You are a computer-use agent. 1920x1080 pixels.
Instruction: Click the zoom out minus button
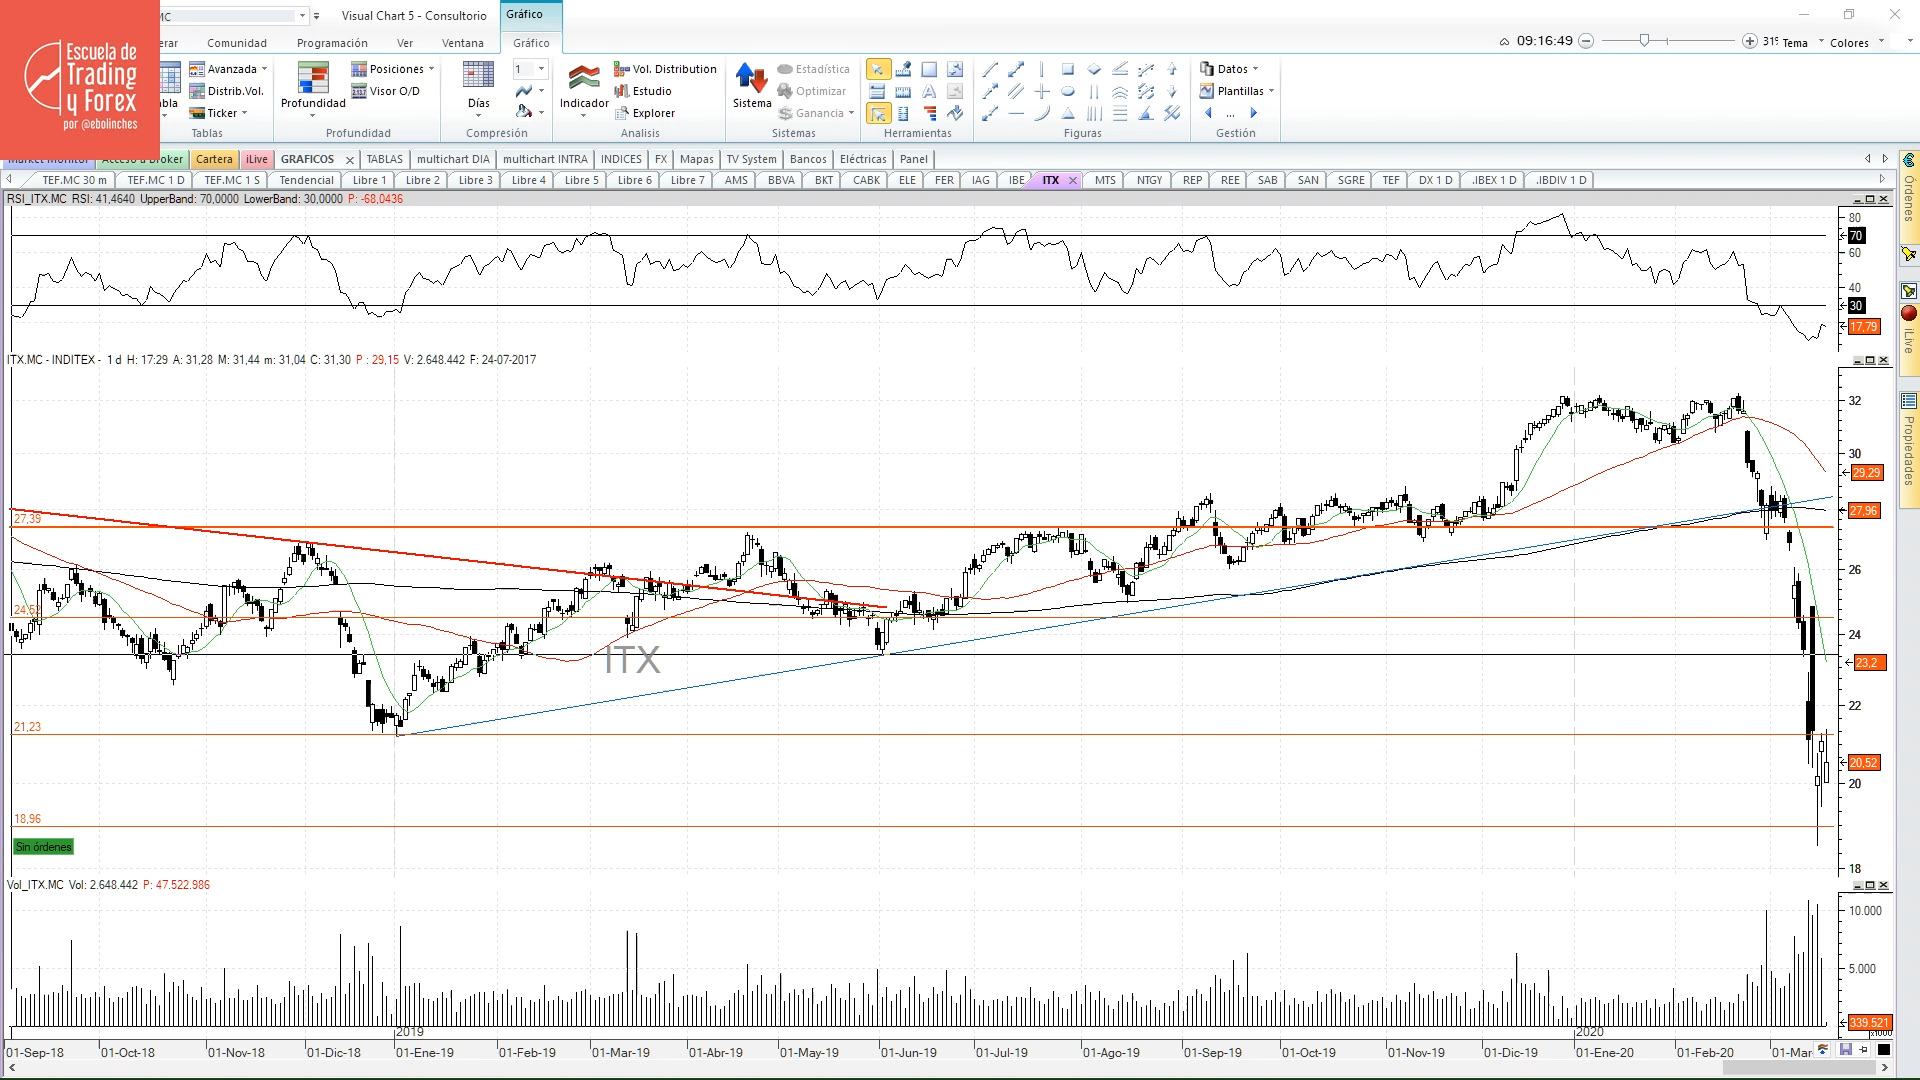(1586, 41)
